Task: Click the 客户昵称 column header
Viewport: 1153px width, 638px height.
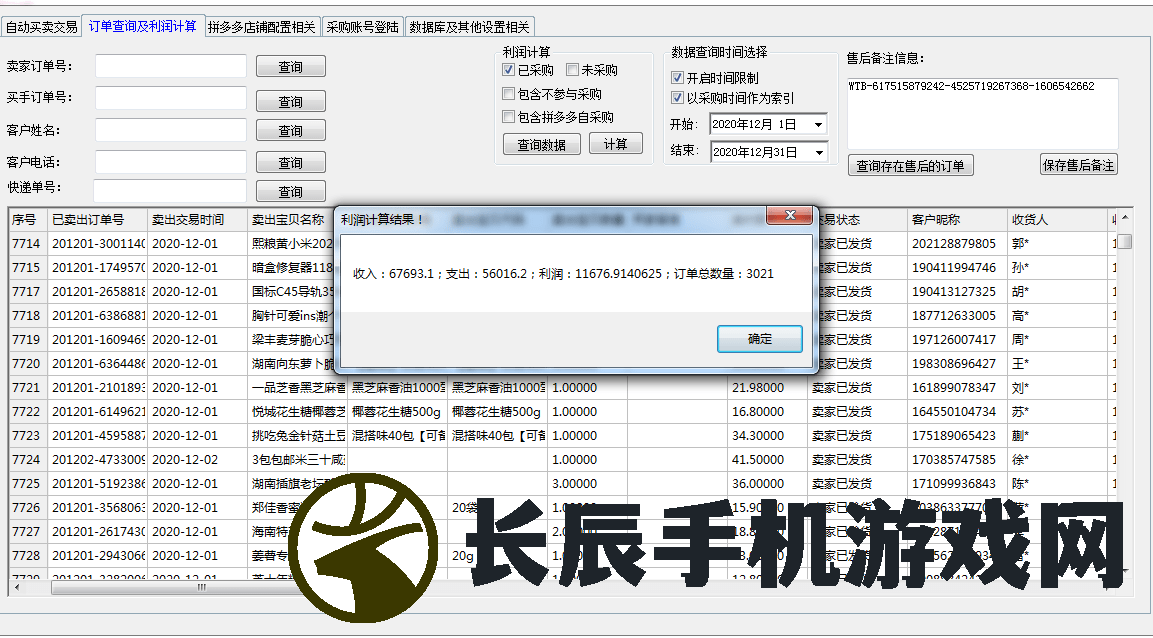Action: (x=957, y=220)
